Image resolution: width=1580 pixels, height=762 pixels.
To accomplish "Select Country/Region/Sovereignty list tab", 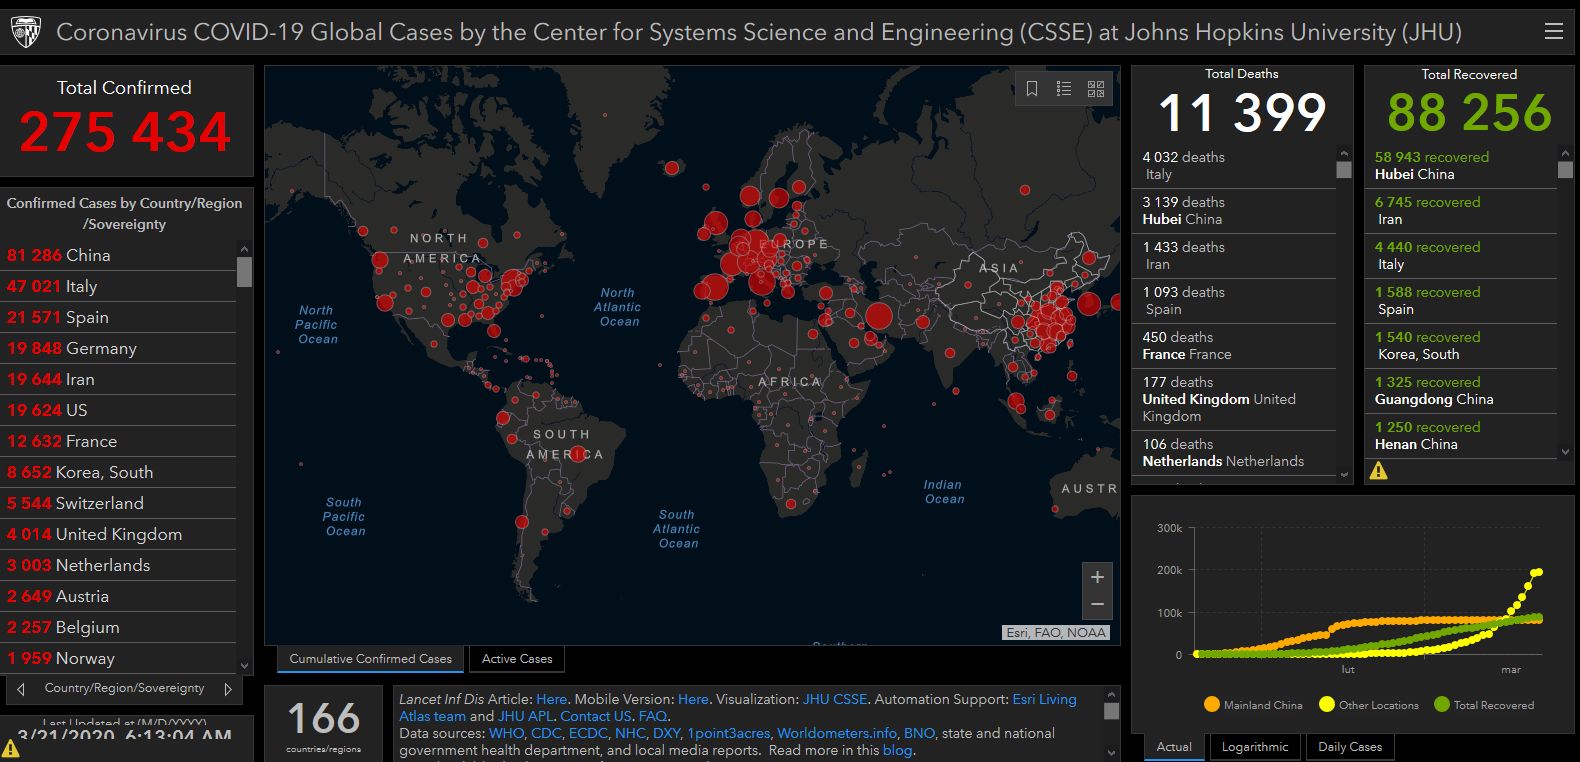I will point(124,688).
